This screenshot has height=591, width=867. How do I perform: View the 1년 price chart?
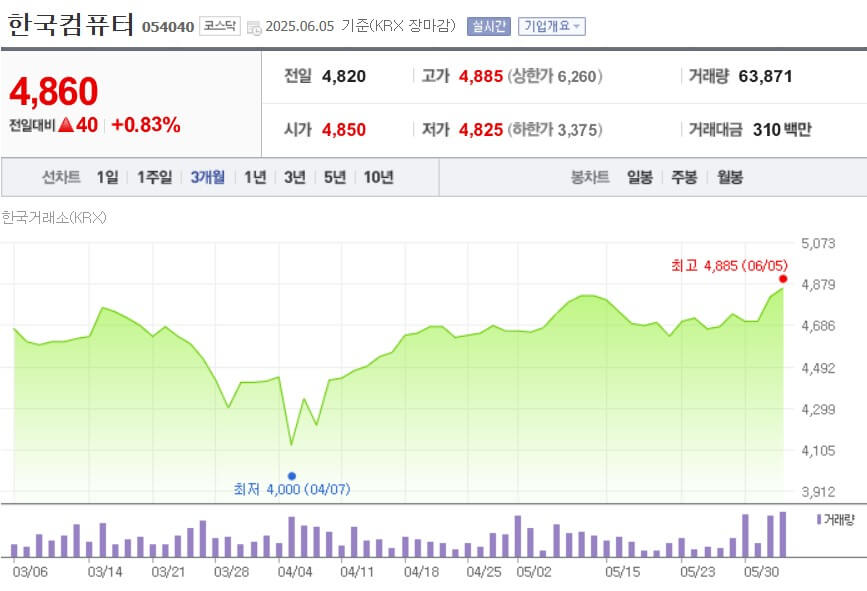pyautogui.click(x=257, y=177)
